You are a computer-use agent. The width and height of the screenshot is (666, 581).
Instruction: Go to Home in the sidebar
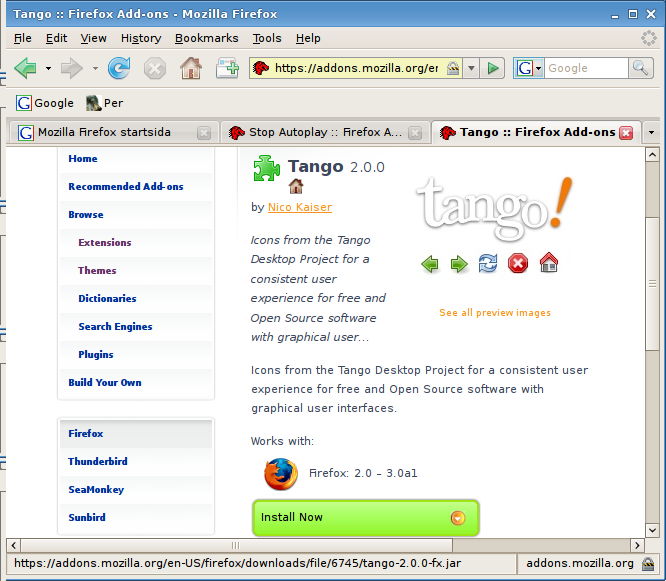coord(83,159)
